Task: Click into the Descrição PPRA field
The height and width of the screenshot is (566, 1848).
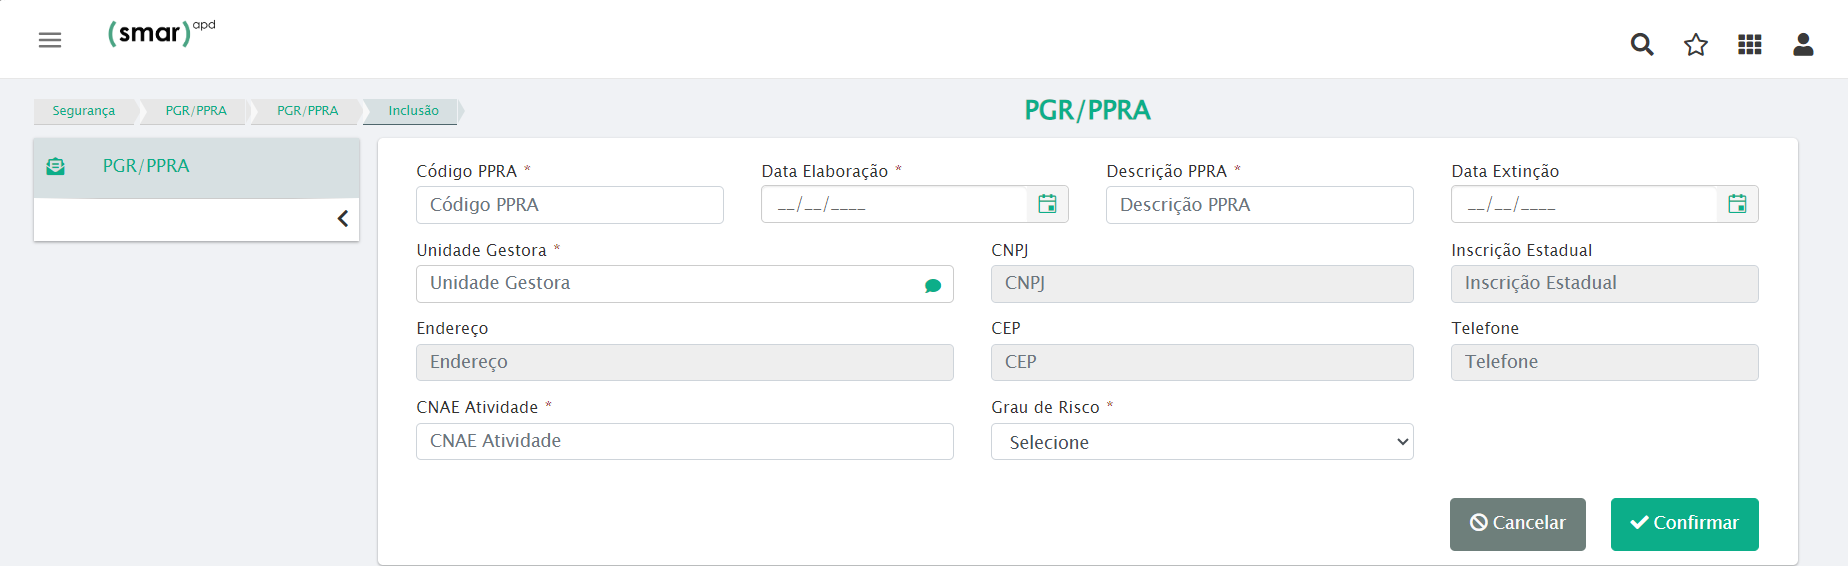Action: tap(1258, 205)
